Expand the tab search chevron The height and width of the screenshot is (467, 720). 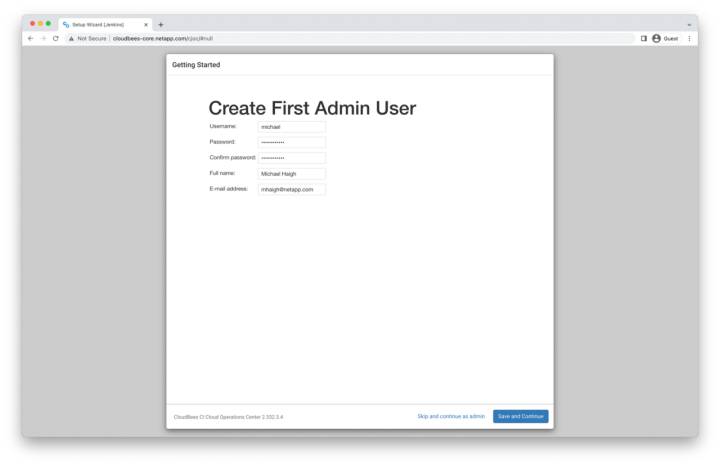[689, 24]
